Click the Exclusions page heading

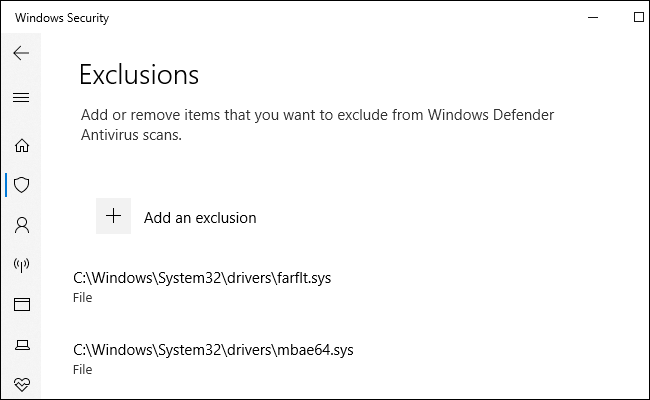click(x=139, y=75)
